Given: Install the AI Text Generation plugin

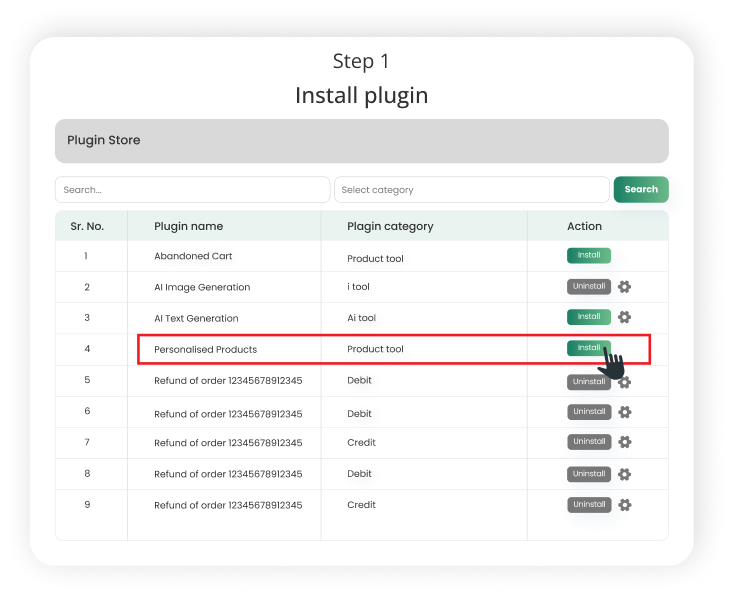Looking at the screenshot, I should click(x=589, y=317).
